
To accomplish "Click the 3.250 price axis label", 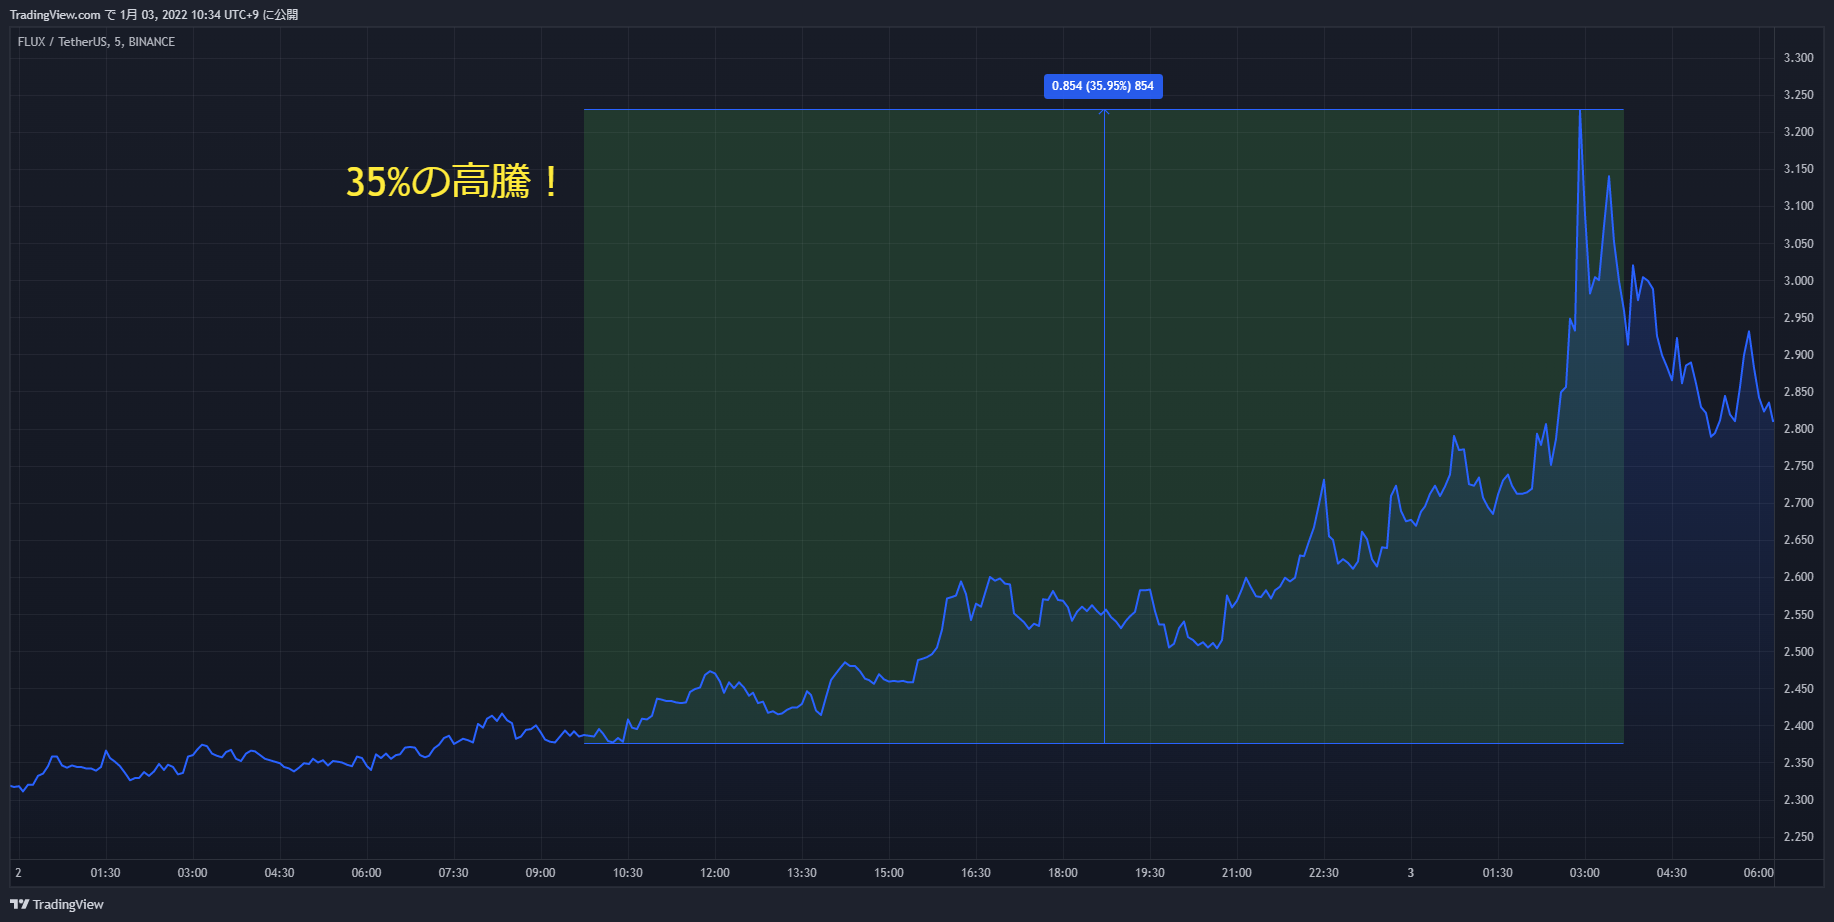I will pyautogui.click(x=1798, y=95).
